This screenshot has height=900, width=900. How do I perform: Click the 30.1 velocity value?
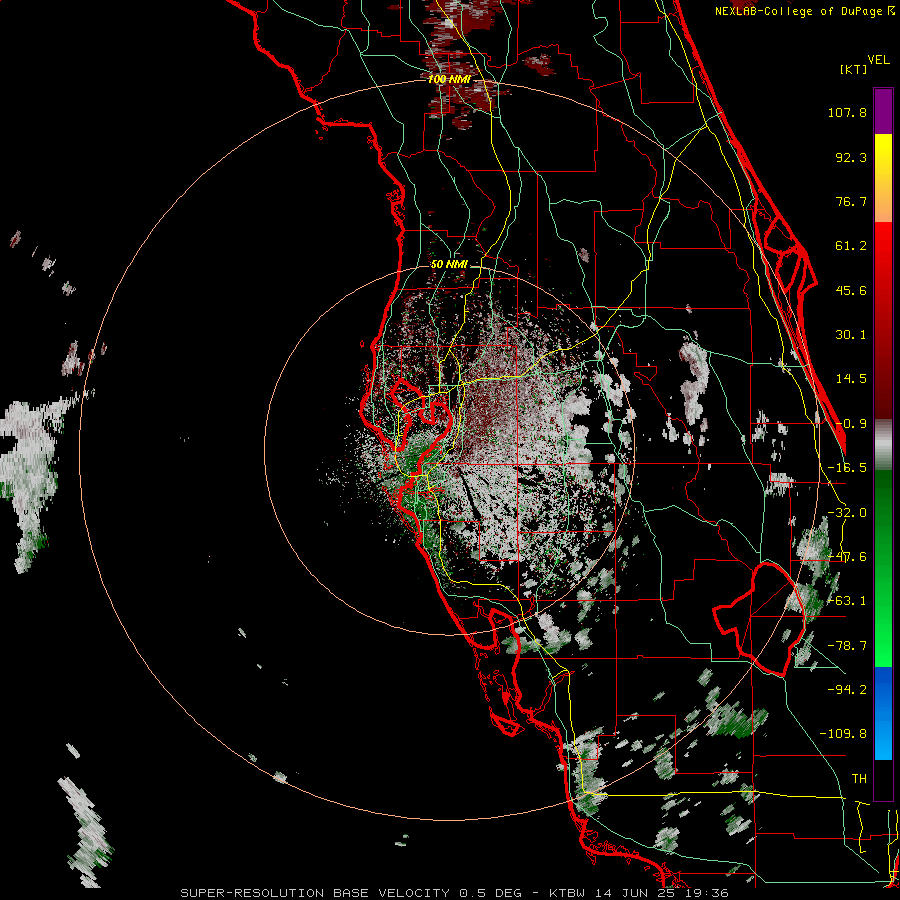pyautogui.click(x=851, y=335)
